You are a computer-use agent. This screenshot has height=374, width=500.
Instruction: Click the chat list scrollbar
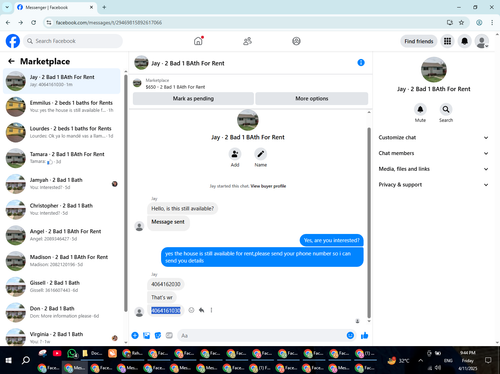[x=126, y=193]
